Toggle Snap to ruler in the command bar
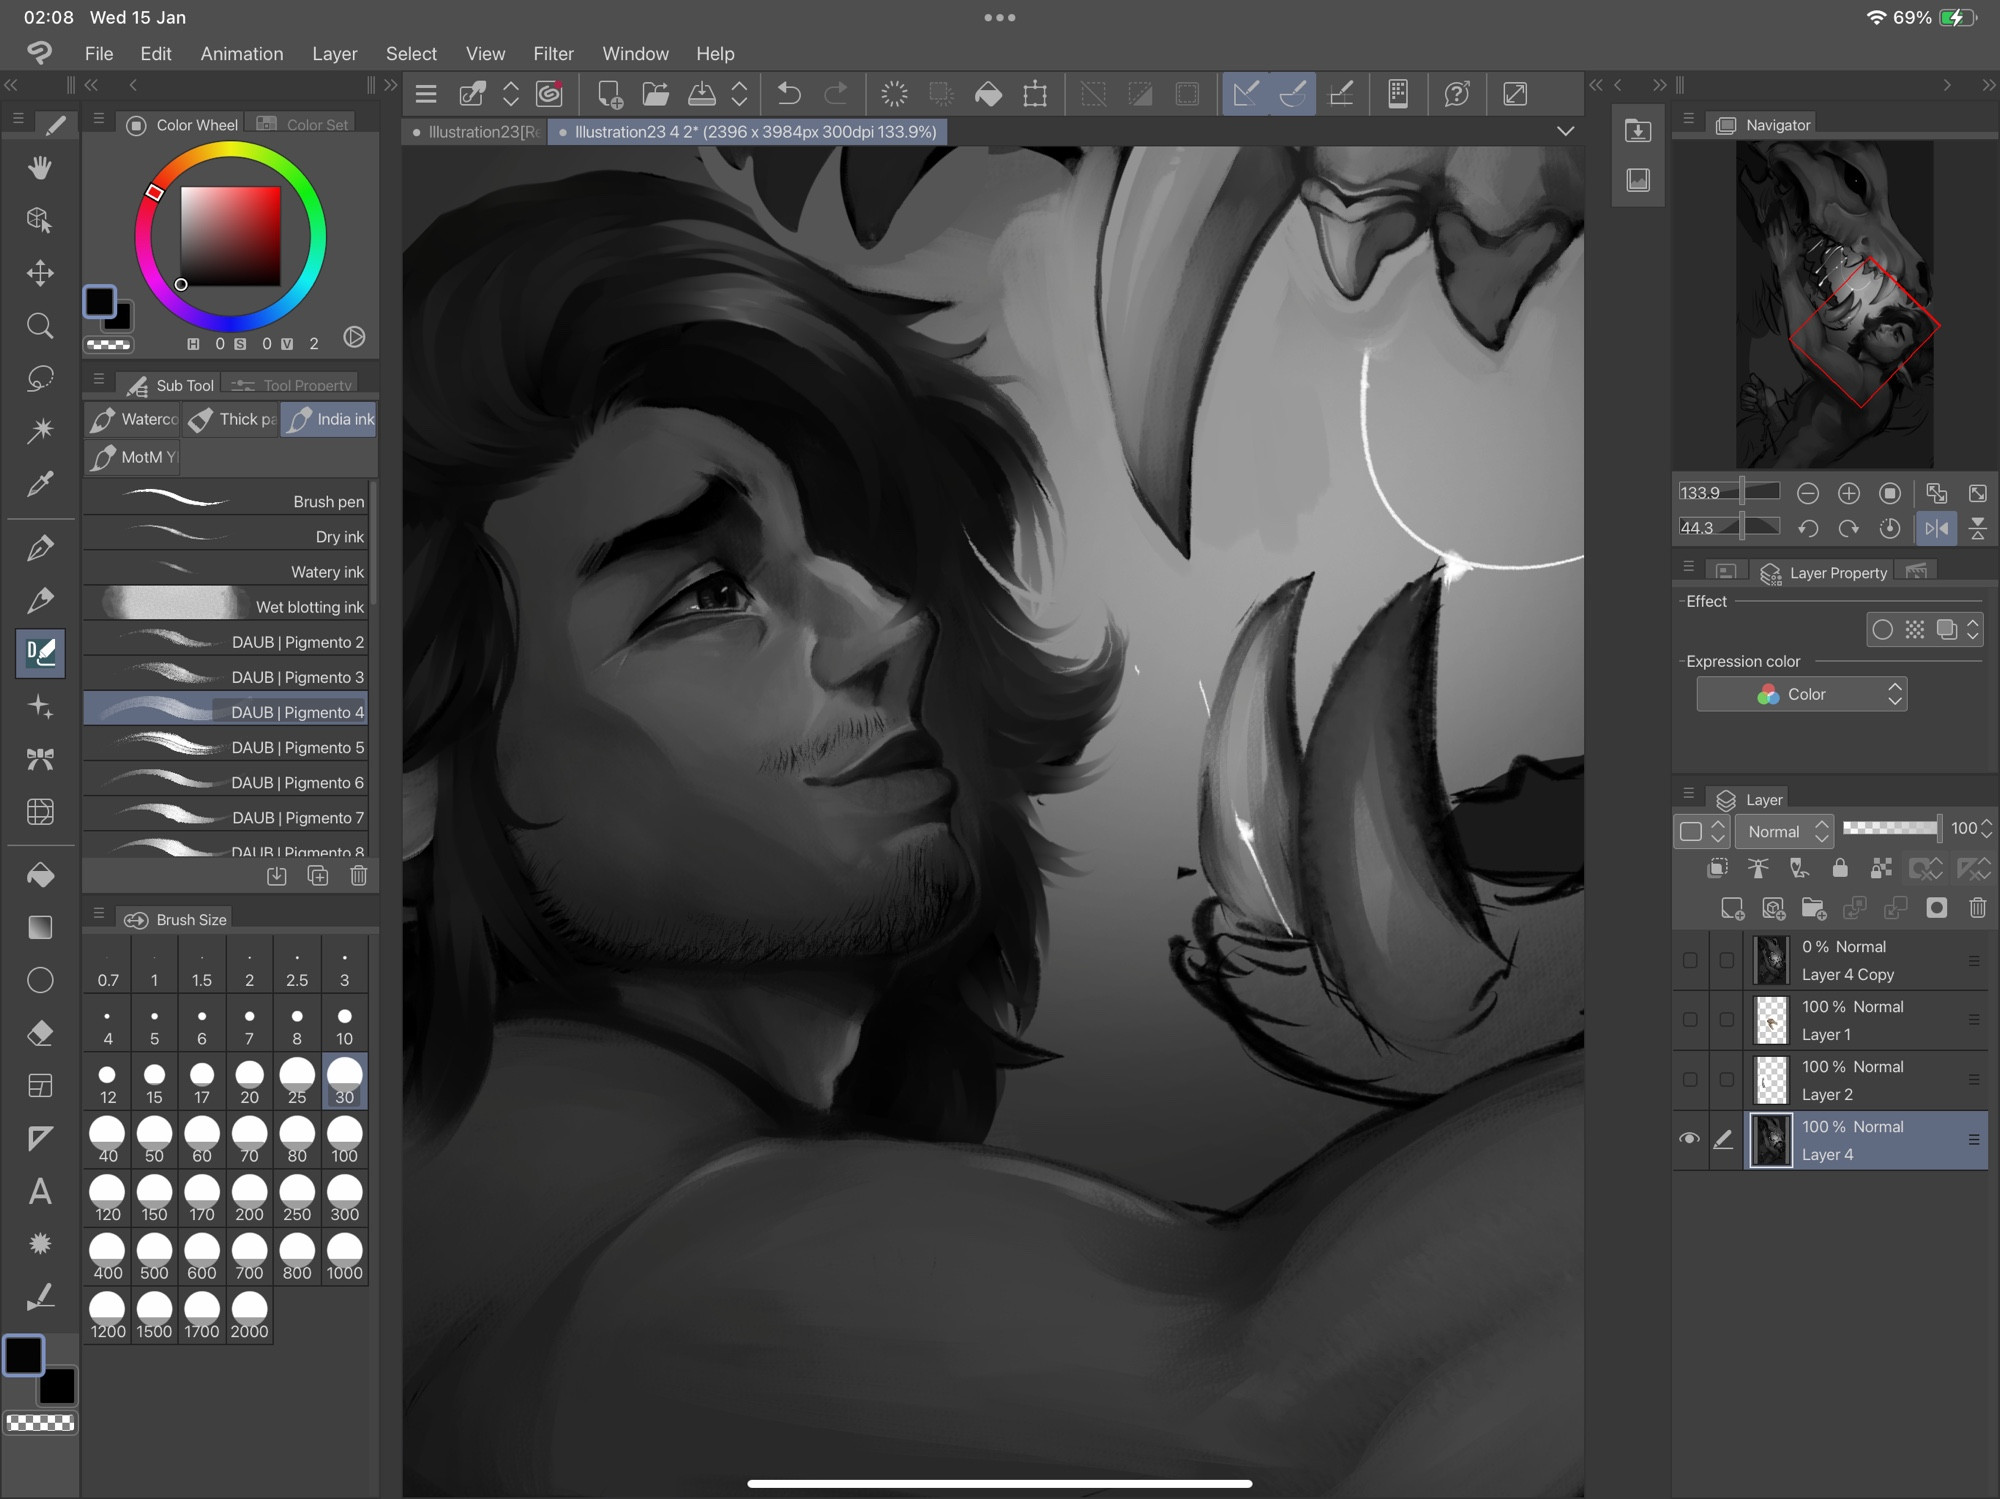The height and width of the screenshot is (1499, 2000). [1245, 94]
